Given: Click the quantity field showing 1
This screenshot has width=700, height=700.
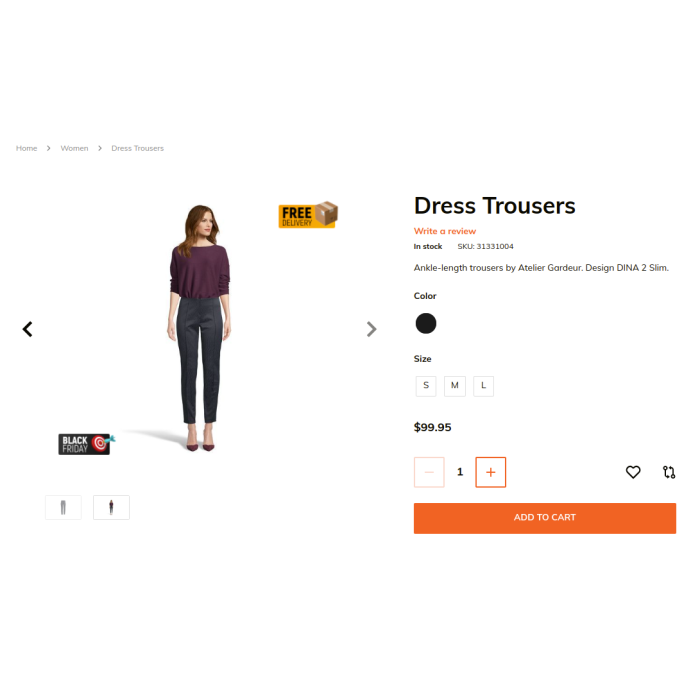Looking at the screenshot, I should tap(460, 472).
